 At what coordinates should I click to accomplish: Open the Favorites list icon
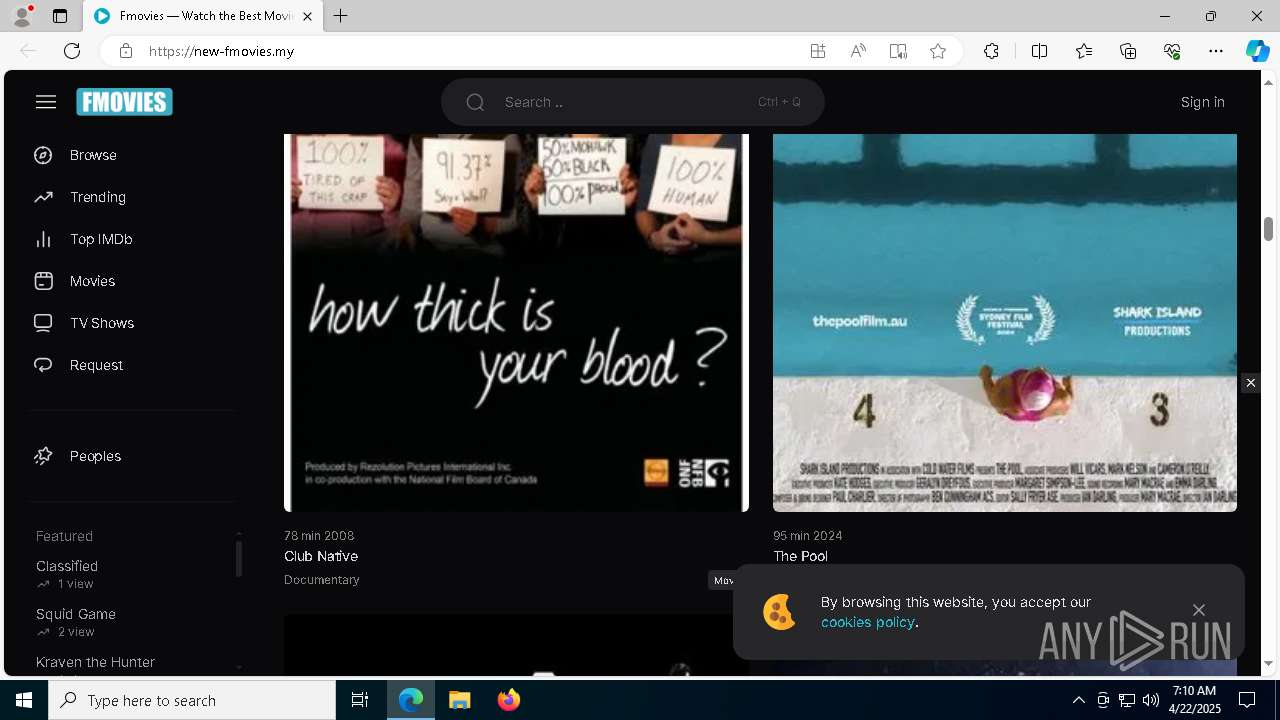tap(1084, 51)
